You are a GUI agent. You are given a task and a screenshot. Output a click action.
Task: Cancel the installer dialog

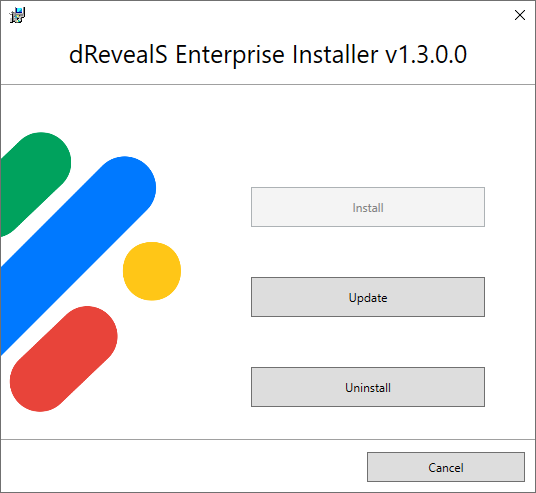[x=446, y=467]
